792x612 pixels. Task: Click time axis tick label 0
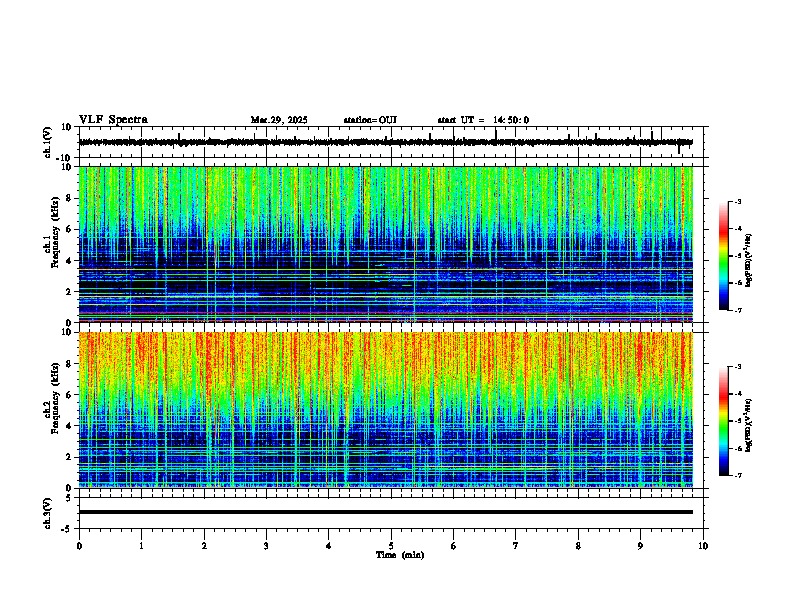click(x=79, y=546)
